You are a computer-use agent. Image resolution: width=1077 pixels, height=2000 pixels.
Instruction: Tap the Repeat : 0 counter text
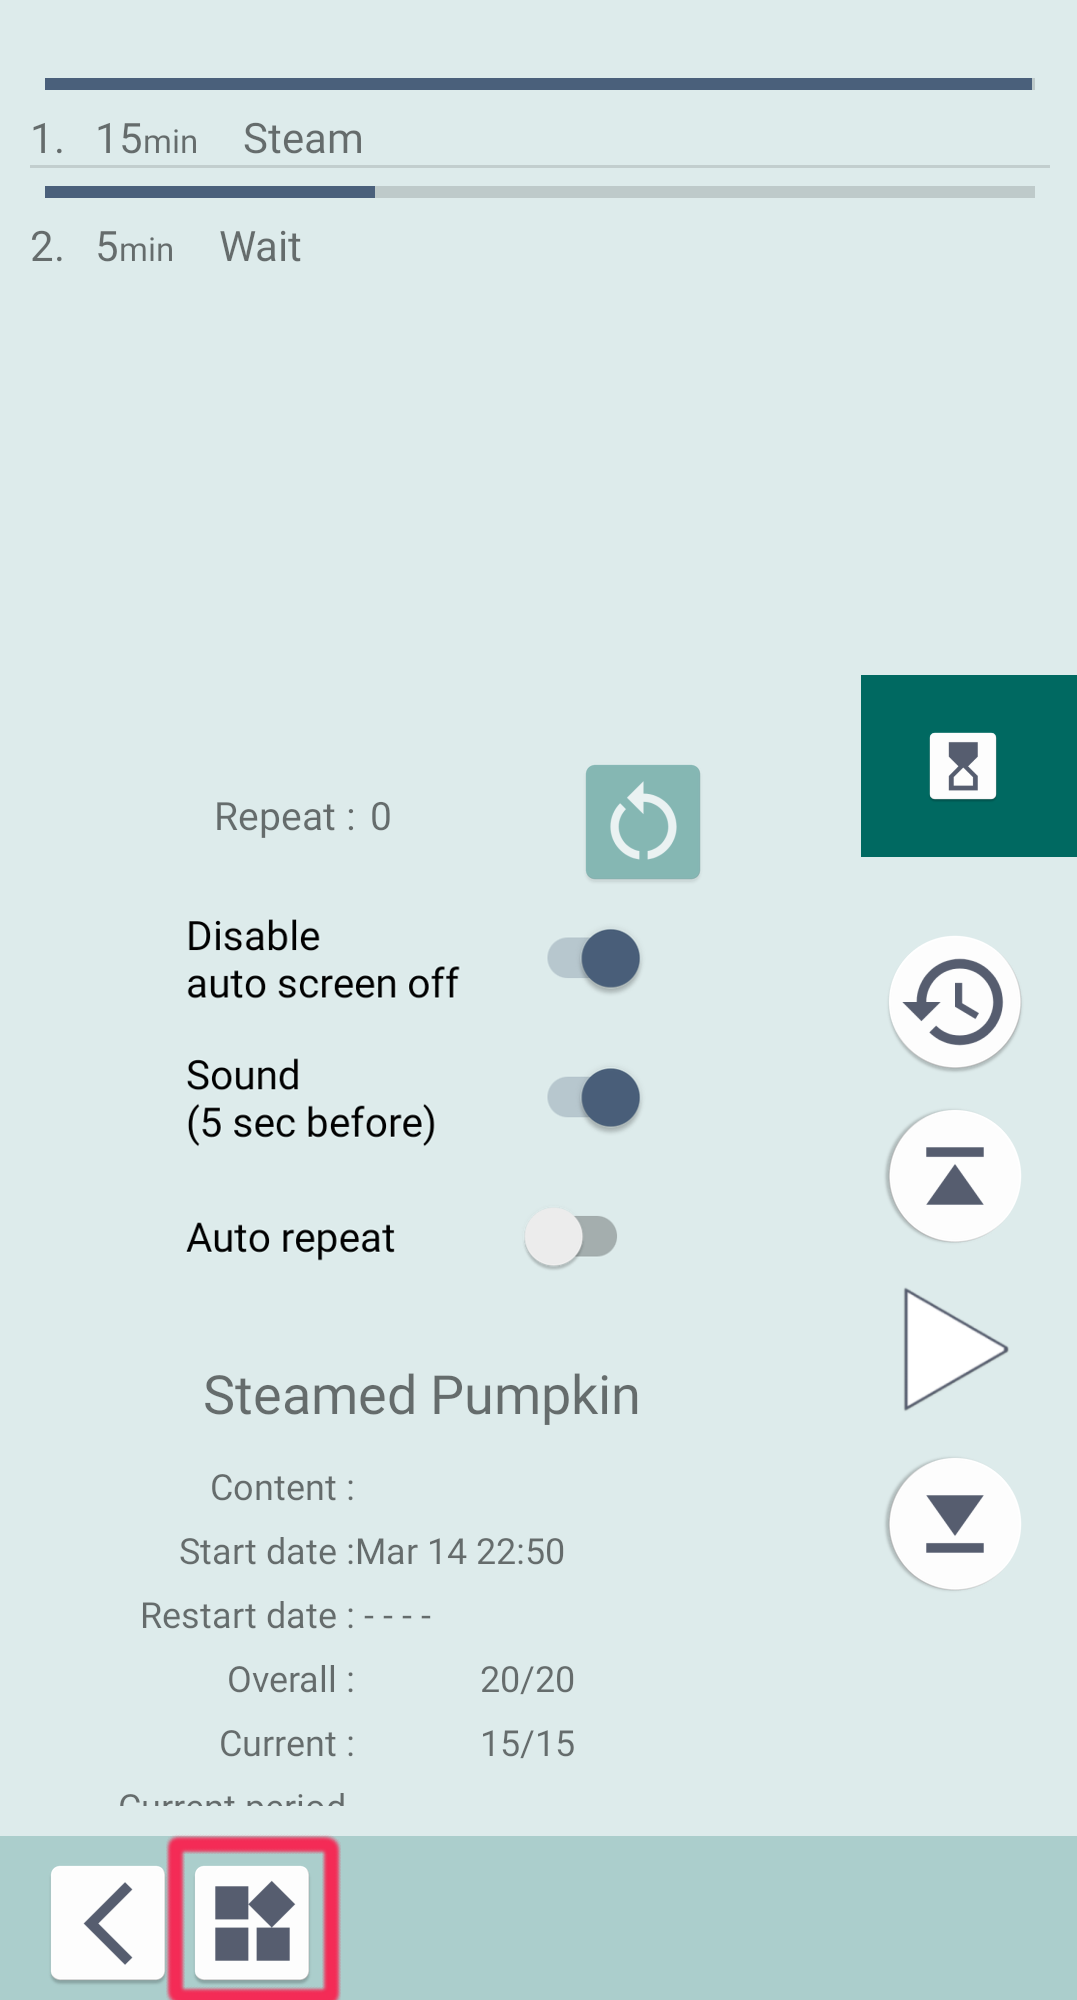[303, 817]
